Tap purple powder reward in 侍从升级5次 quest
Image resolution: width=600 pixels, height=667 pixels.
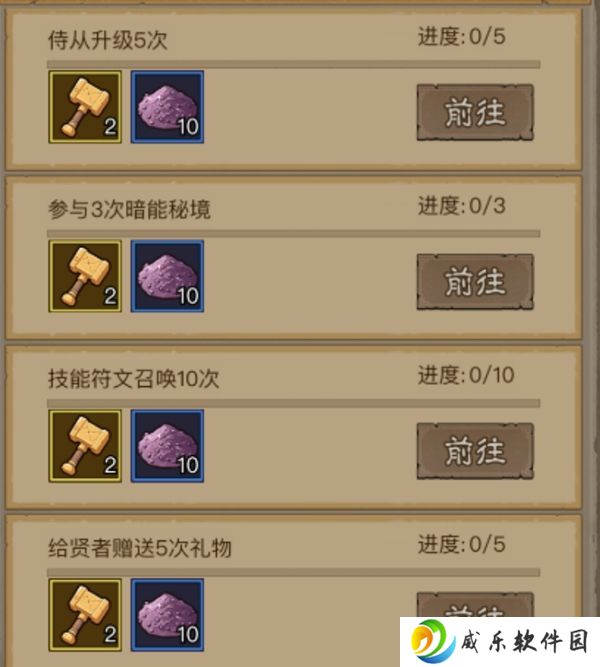[167, 107]
